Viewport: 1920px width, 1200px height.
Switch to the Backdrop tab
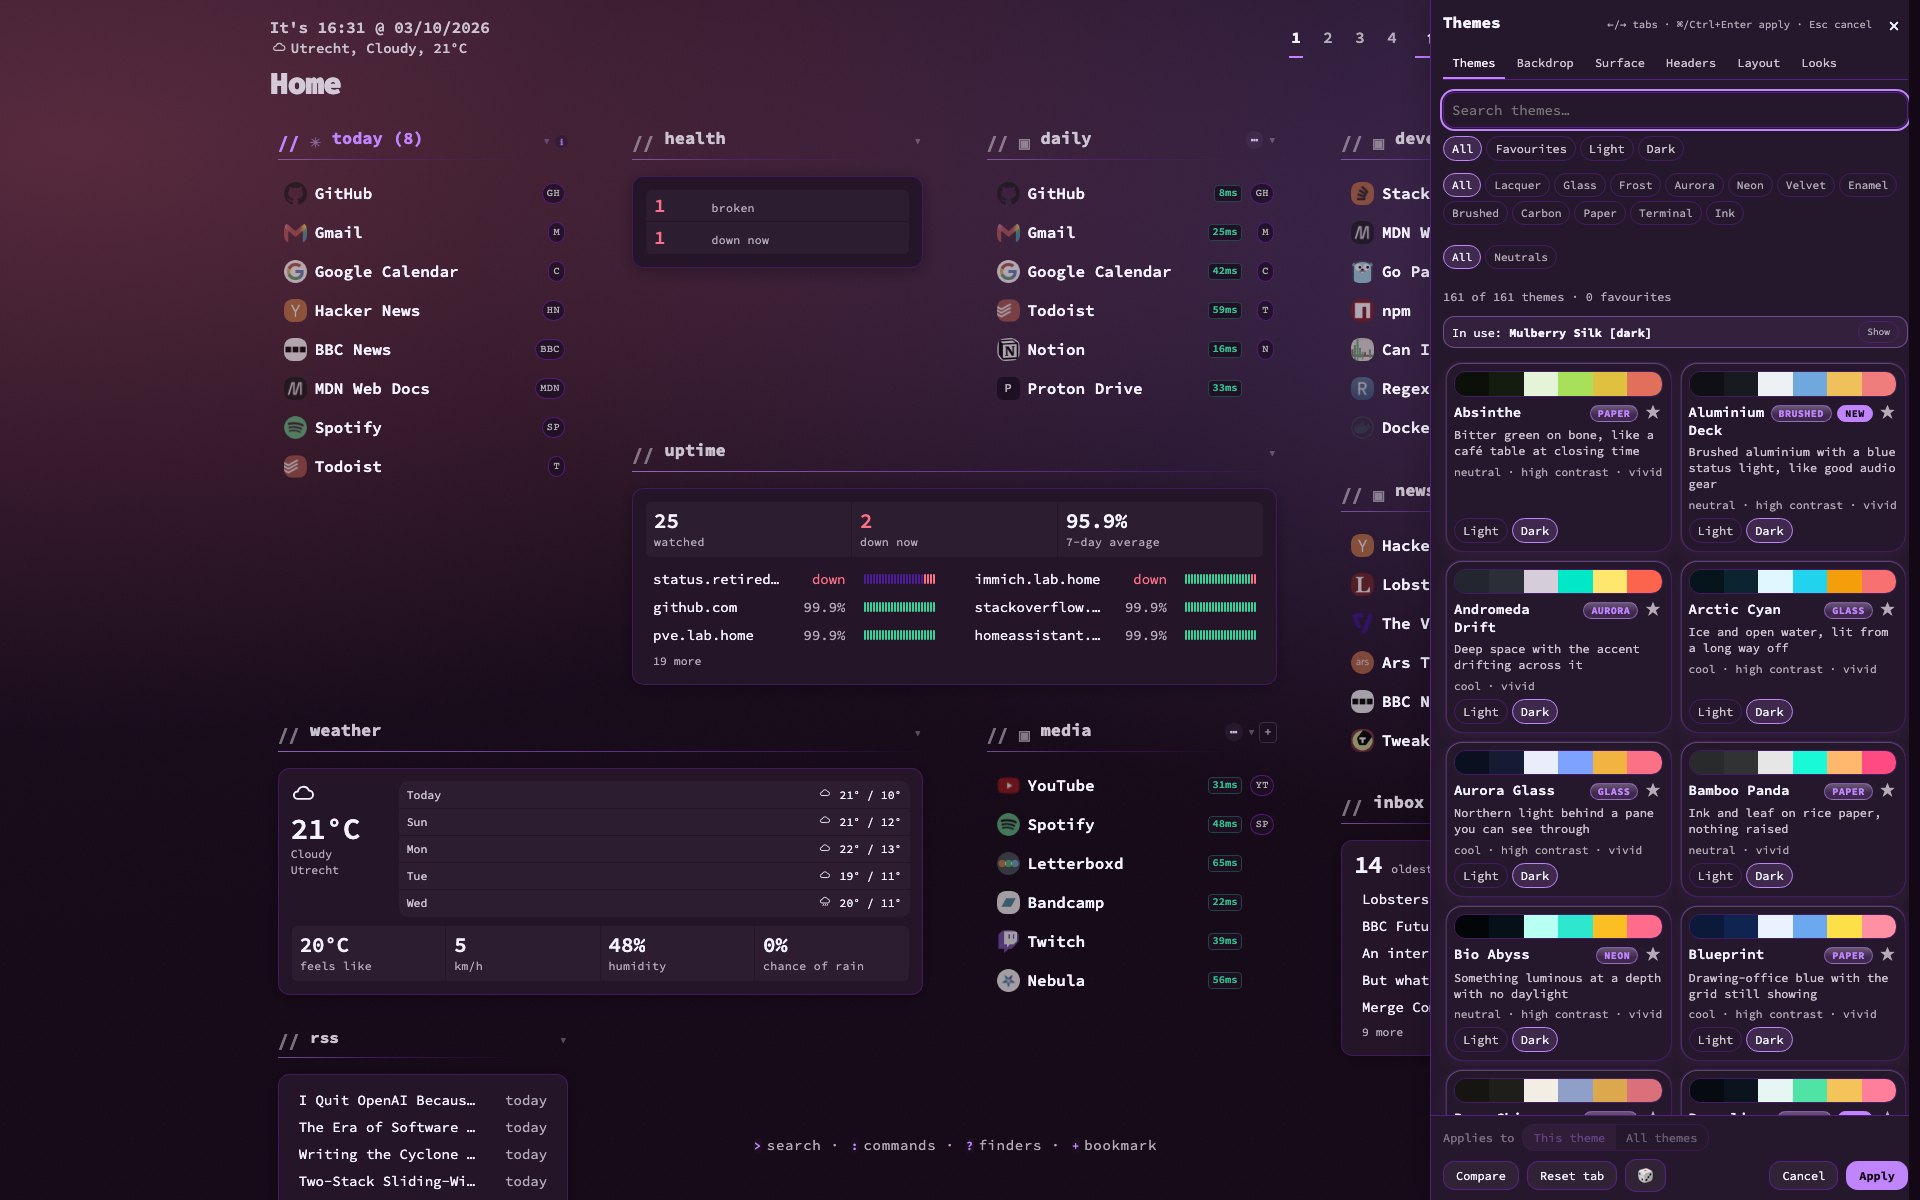(x=1544, y=63)
